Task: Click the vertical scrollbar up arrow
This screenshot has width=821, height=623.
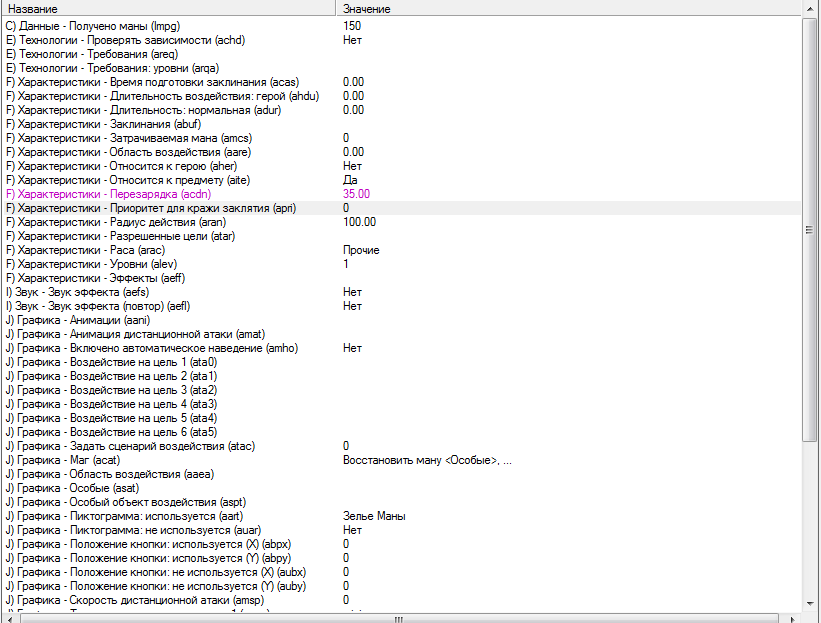Action: point(809,8)
